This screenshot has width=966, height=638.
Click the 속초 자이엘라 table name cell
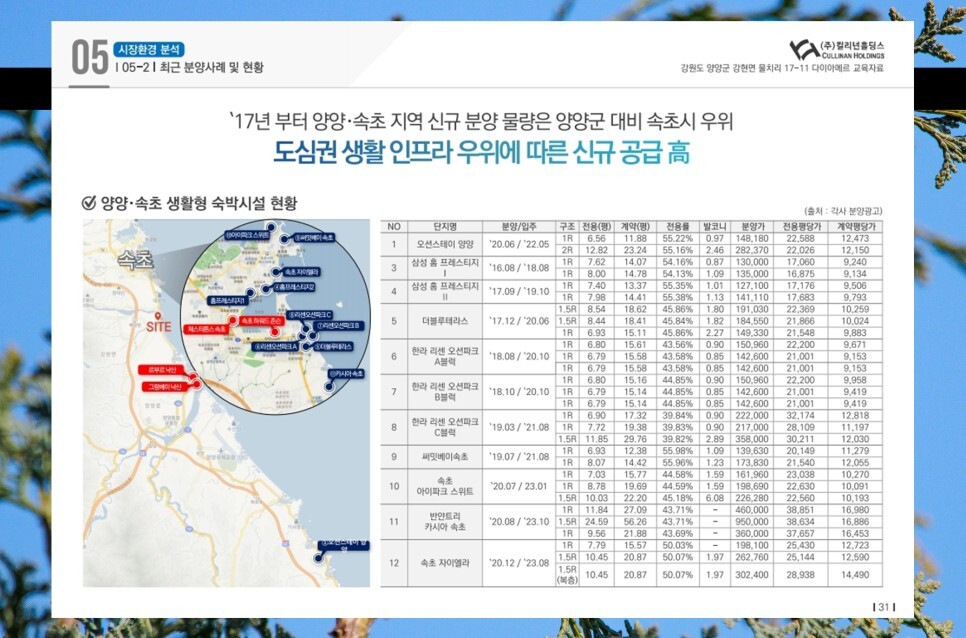coord(445,563)
